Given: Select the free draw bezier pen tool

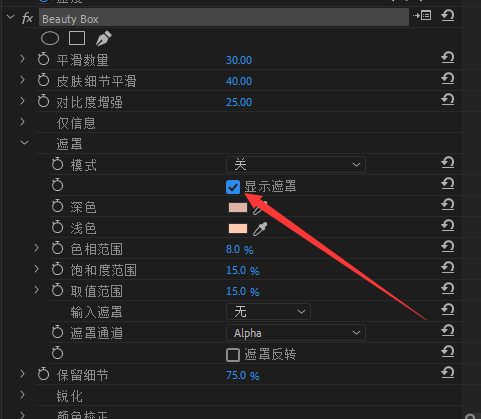Looking at the screenshot, I should click(104, 38).
